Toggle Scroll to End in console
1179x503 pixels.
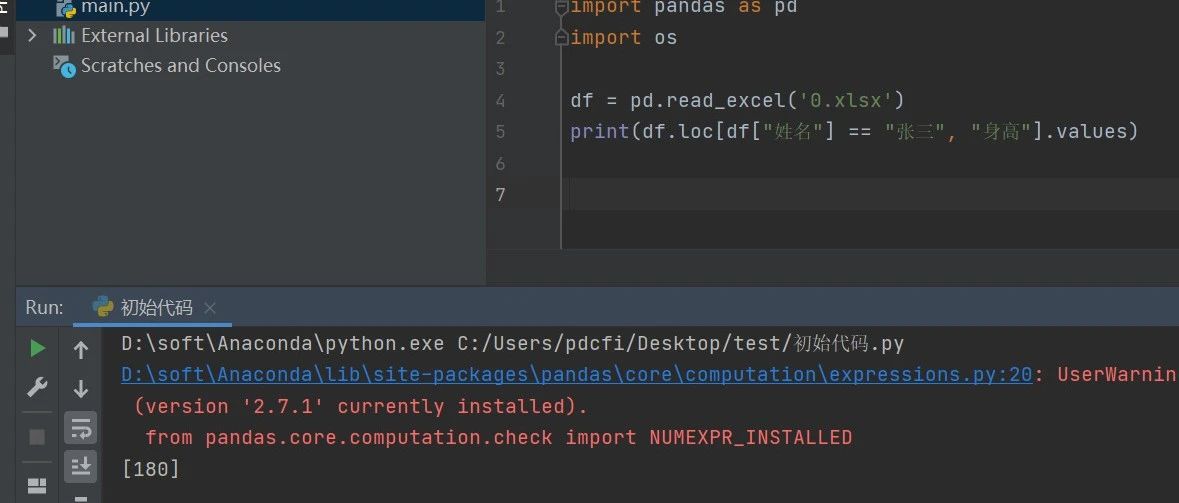point(81,465)
